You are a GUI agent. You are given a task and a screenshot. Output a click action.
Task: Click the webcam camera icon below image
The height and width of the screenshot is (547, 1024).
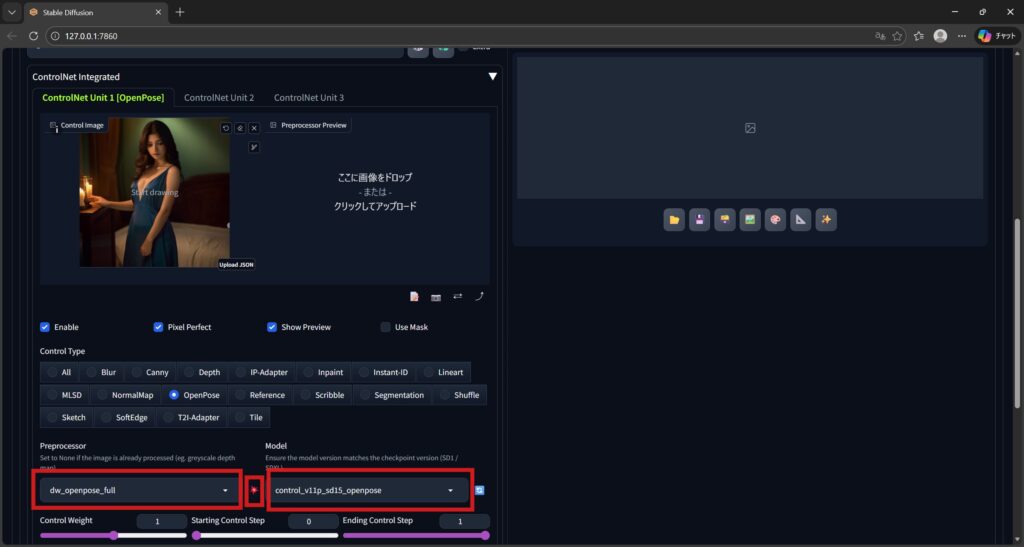[x=436, y=297]
